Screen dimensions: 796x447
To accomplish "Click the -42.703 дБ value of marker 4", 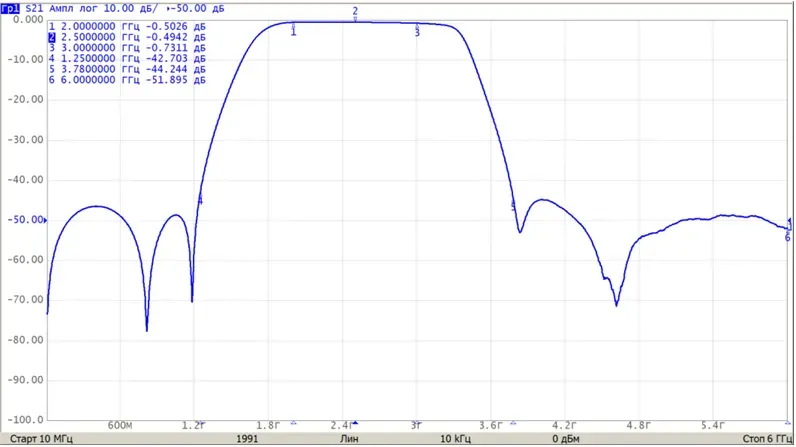I will point(175,58).
